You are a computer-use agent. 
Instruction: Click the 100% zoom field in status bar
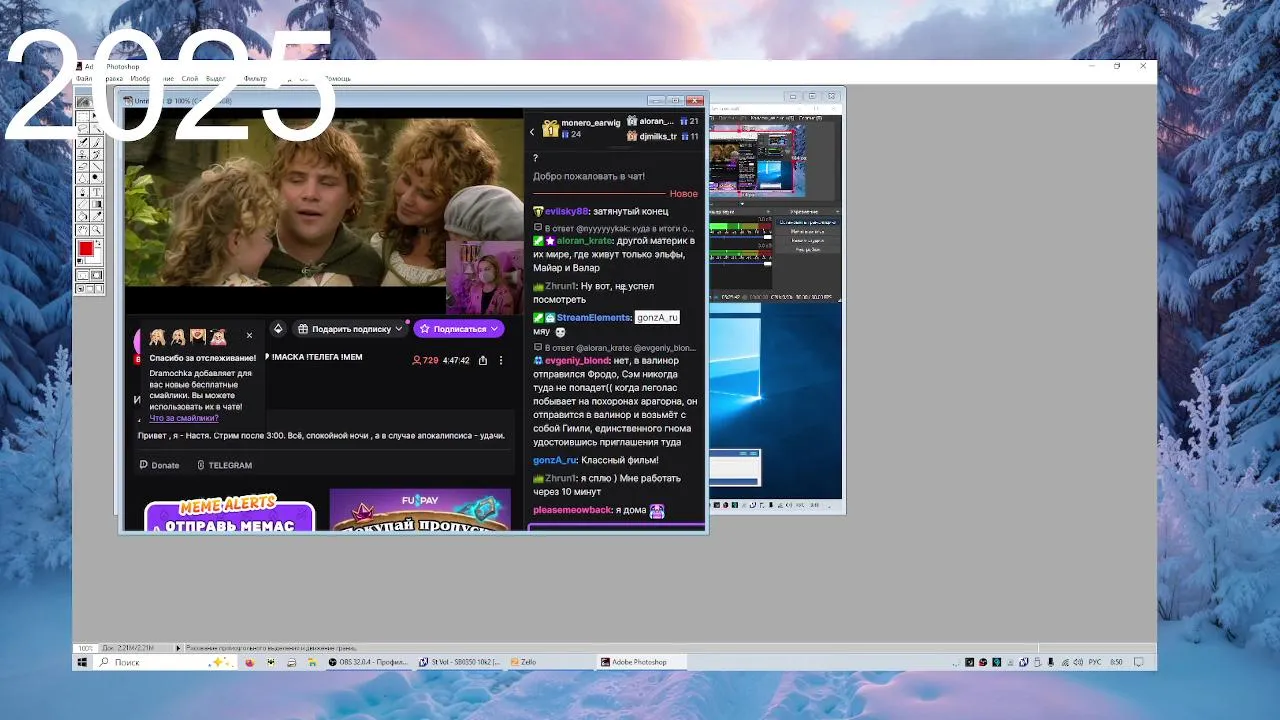[x=86, y=648]
